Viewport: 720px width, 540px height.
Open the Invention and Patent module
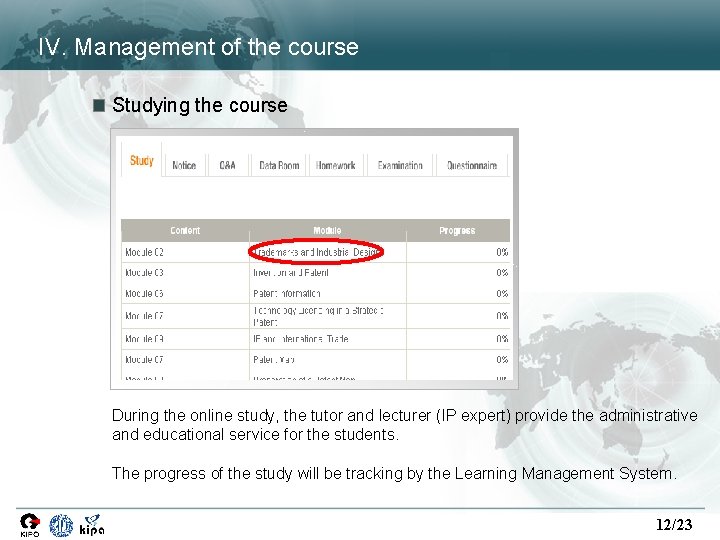point(291,273)
